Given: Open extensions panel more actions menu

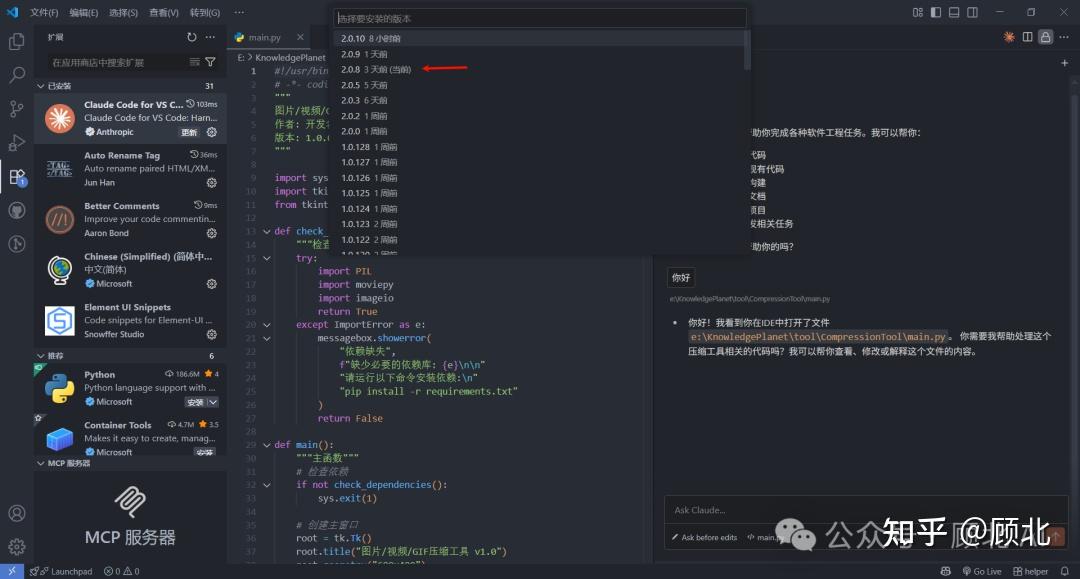Looking at the screenshot, I should click(x=210, y=37).
